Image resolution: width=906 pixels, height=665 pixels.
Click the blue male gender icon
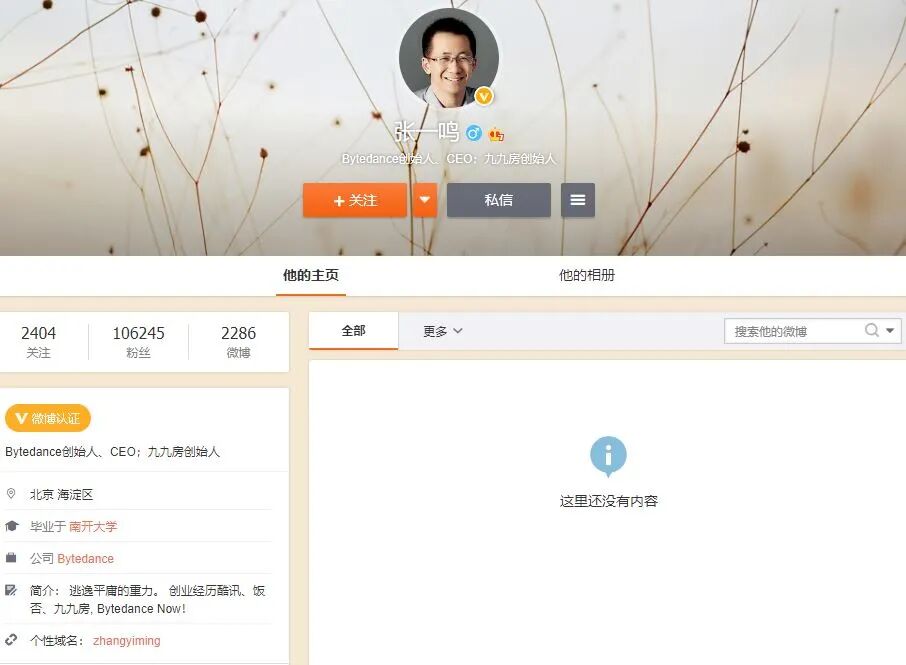[x=474, y=133]
